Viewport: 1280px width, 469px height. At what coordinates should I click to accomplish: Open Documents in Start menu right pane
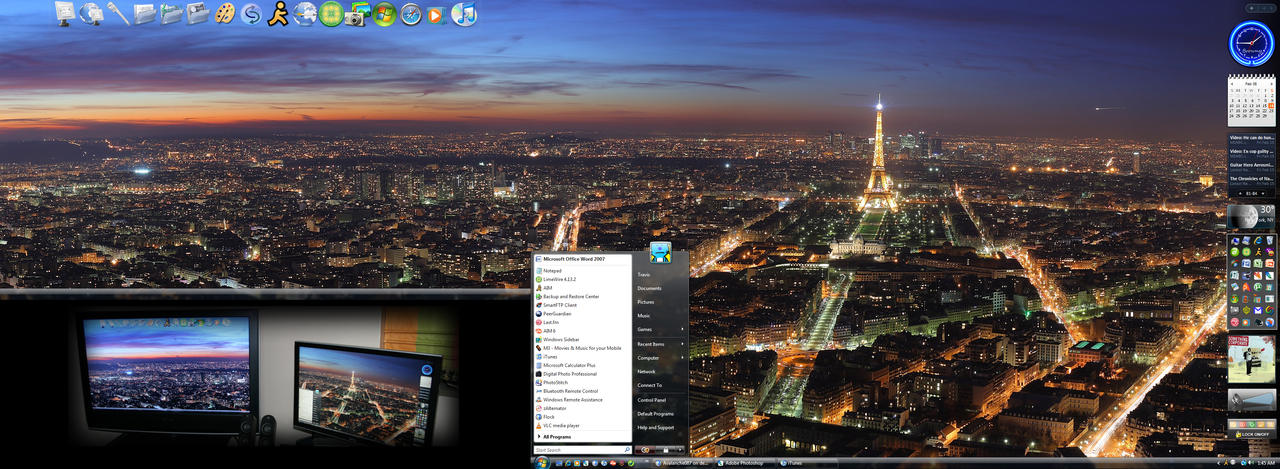click(650, 288)
